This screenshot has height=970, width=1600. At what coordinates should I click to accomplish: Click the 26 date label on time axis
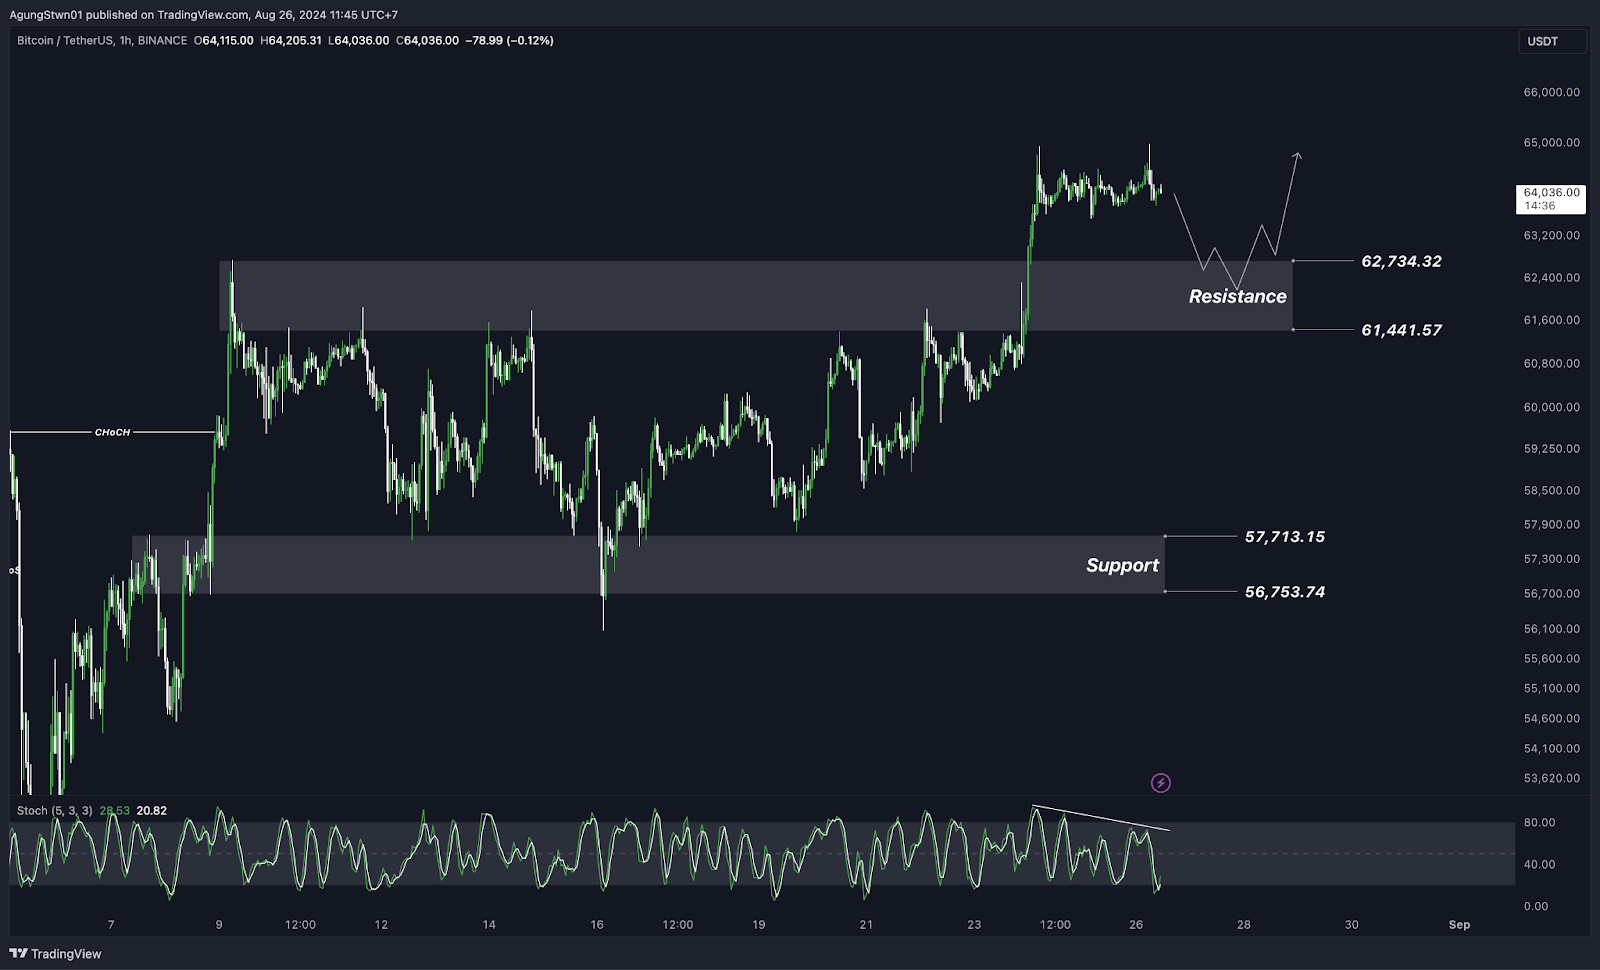click(x=1136, y=925)
